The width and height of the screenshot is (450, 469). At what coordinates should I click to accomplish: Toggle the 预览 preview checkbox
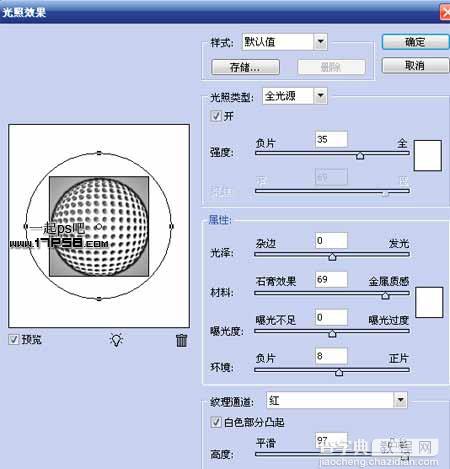pyautogui.click(x=14, y=339)
